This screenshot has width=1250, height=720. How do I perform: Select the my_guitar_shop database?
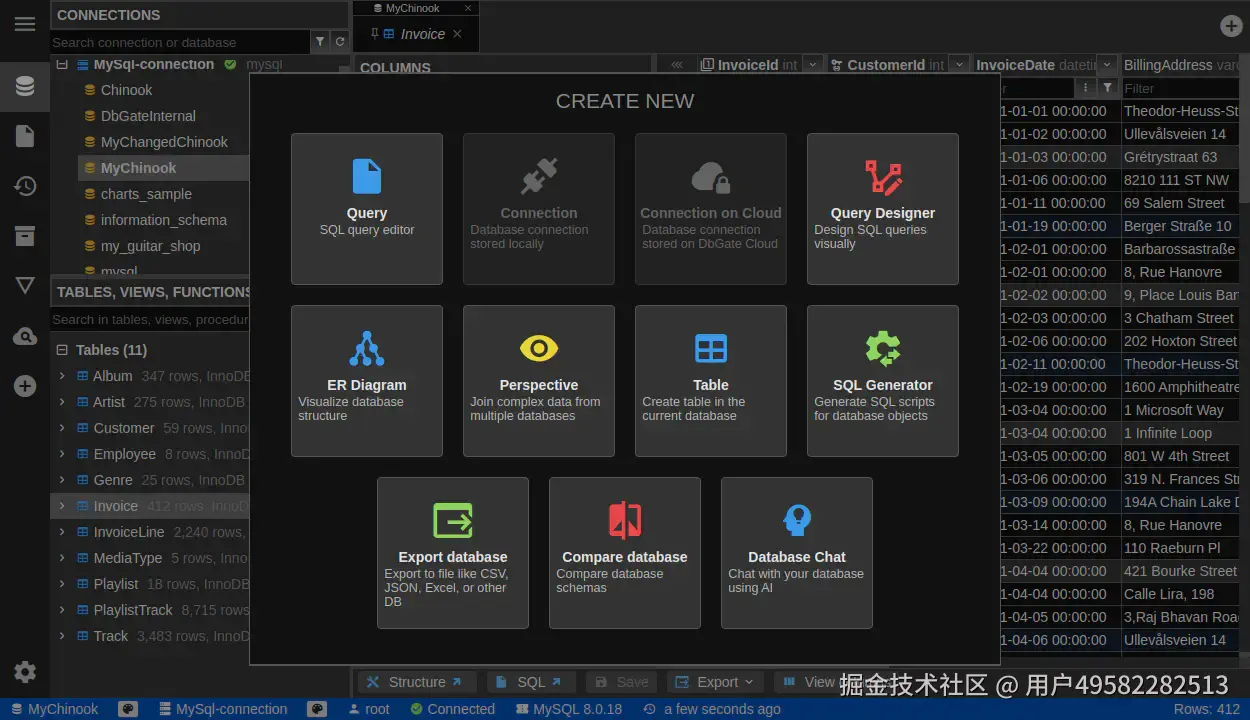pos(150,246)
